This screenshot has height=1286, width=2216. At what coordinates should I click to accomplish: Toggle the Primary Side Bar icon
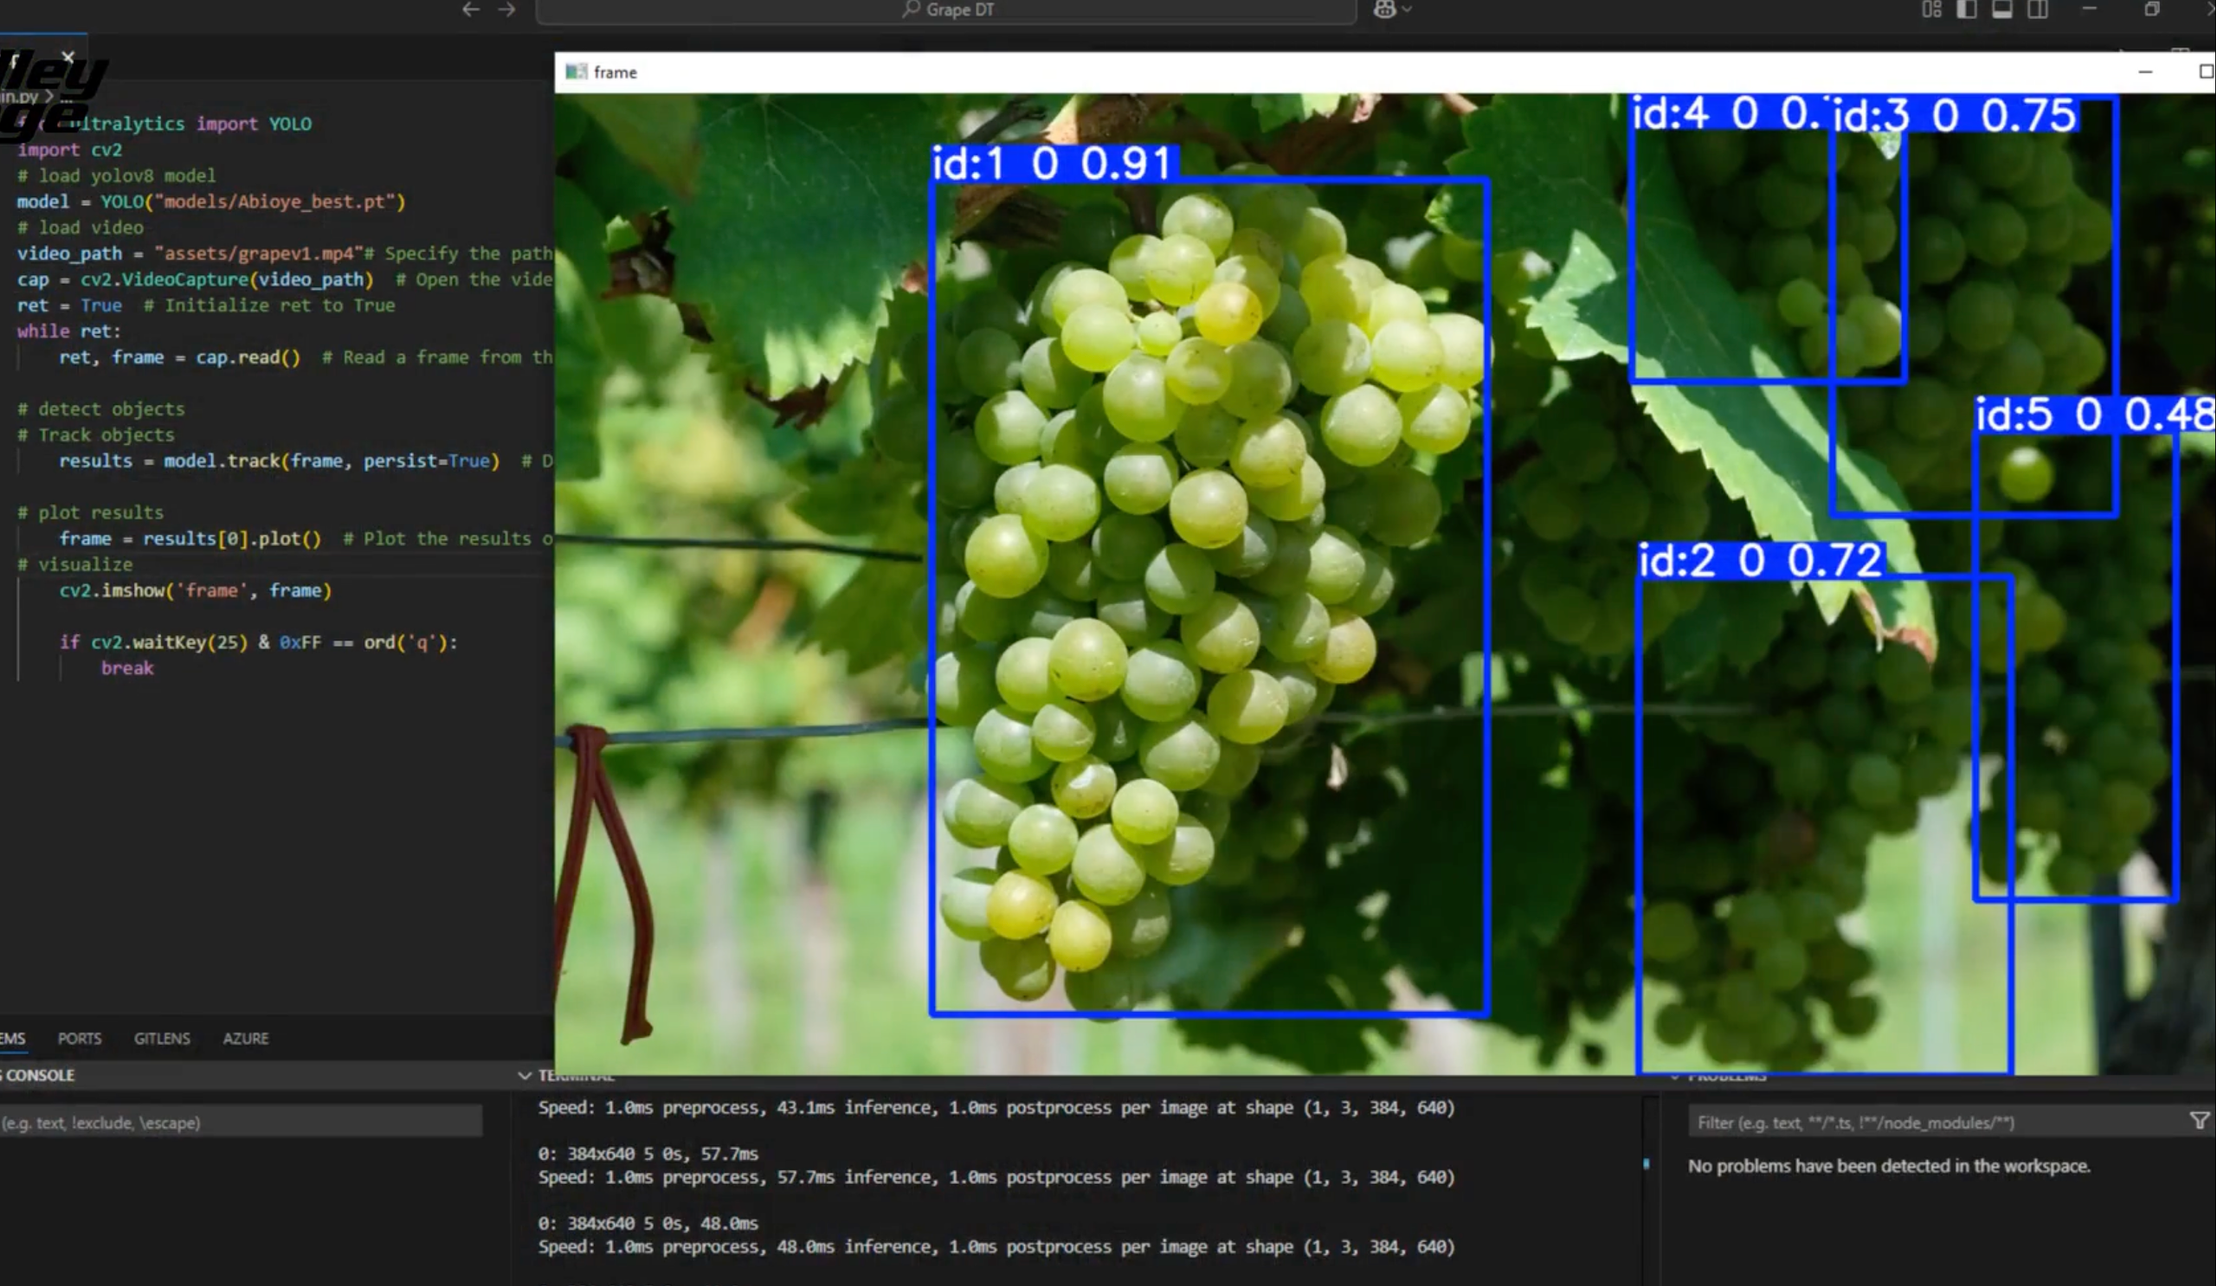pyautogui.click(x=1966, y=10)
